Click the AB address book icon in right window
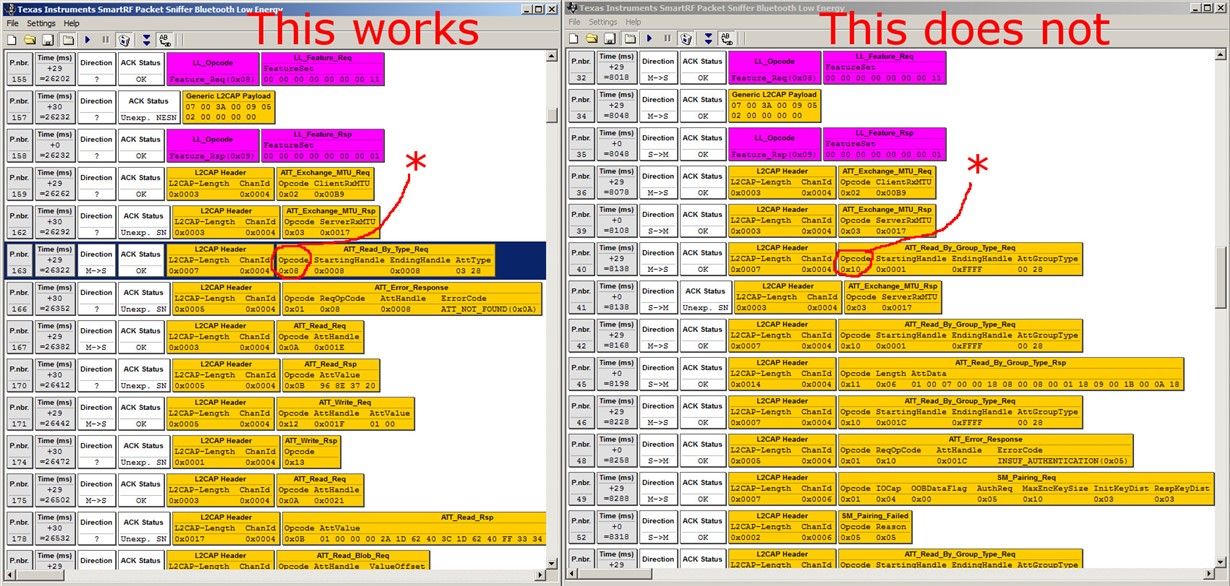Image resolution: width=1230 pixels, height=586 pixels. click(726, 38)
